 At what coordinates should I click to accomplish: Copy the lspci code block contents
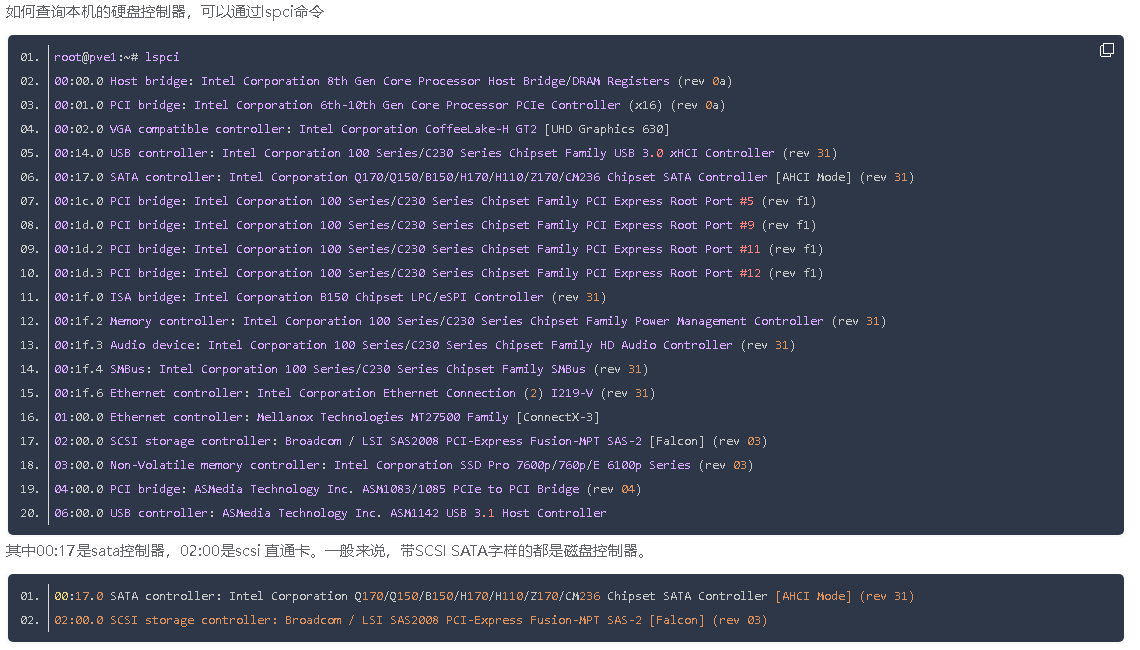point(1107,50)
